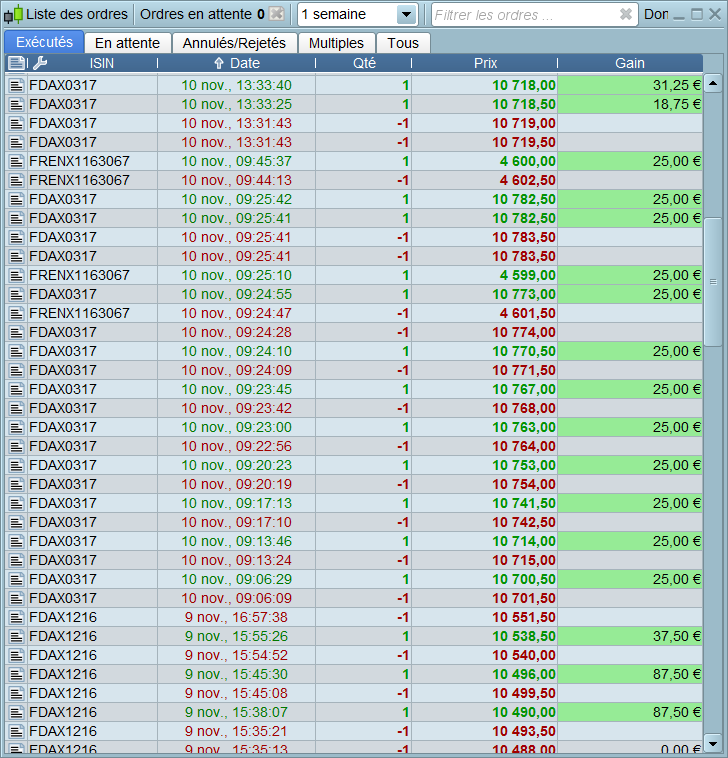Click price 4 600,00 cell

(484, 161)
